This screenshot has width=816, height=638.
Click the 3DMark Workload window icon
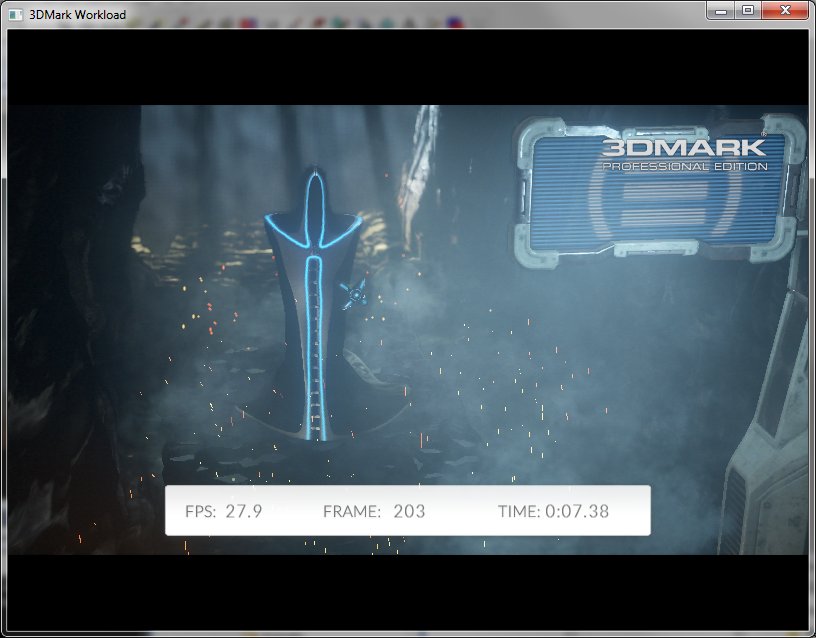click(x=15, y=12)
